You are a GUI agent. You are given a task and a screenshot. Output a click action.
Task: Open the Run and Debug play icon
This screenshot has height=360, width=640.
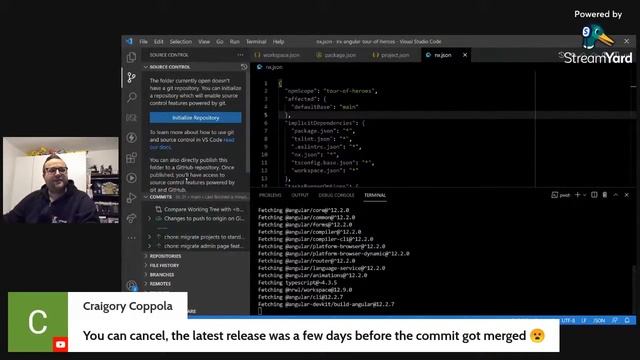click(131, 178)
